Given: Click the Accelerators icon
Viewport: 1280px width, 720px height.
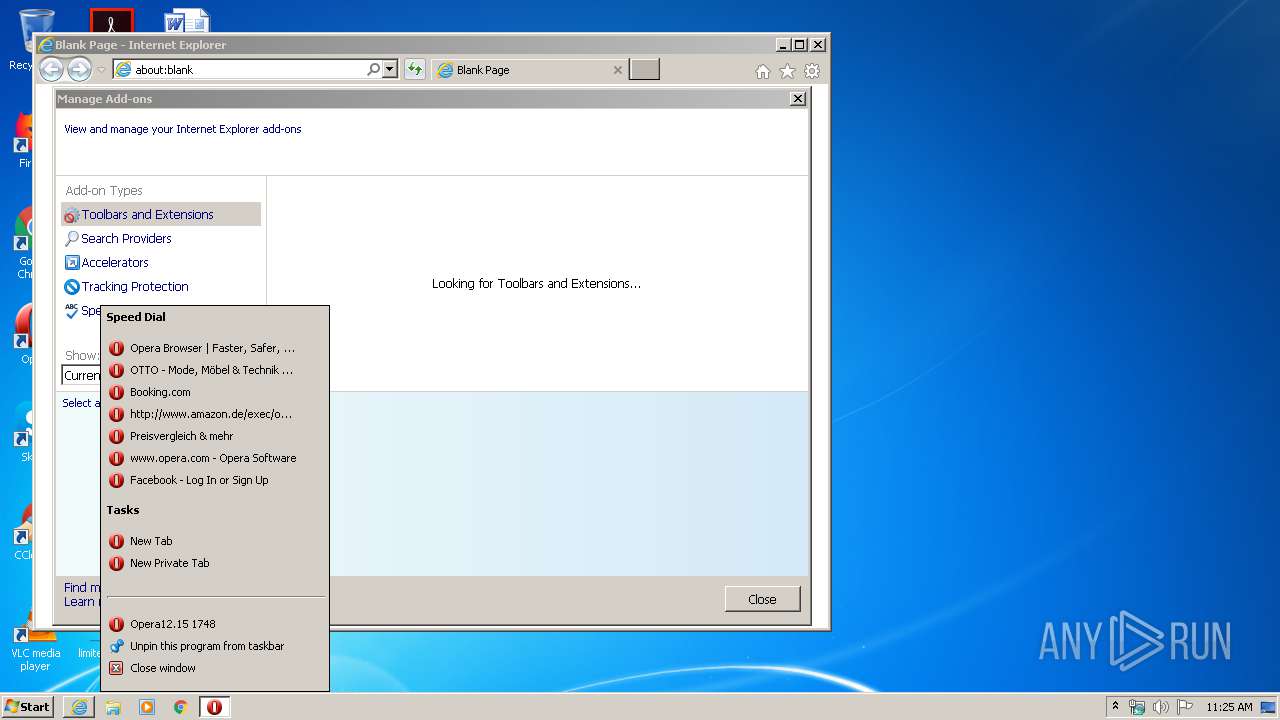Looking at the screenshot, I should tap(71, 262).
